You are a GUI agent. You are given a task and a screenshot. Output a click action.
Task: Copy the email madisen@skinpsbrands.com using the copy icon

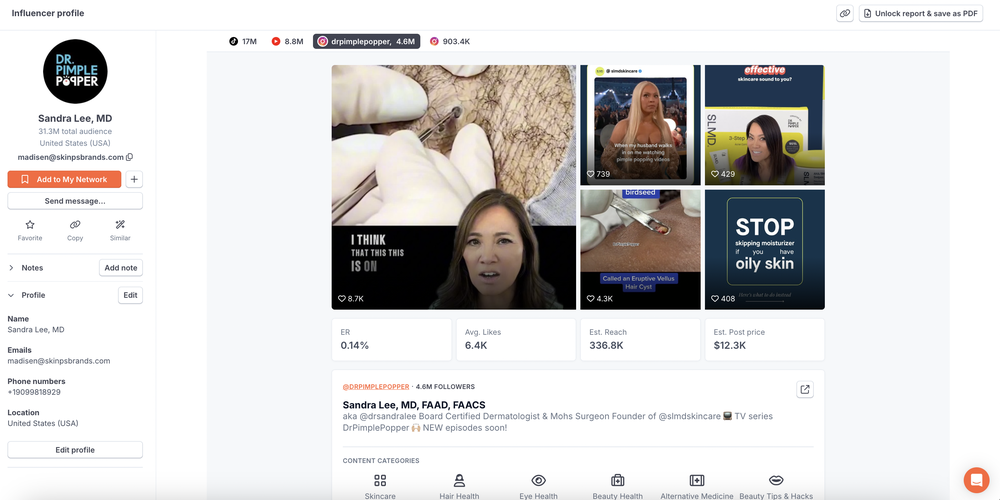(130, 157)
